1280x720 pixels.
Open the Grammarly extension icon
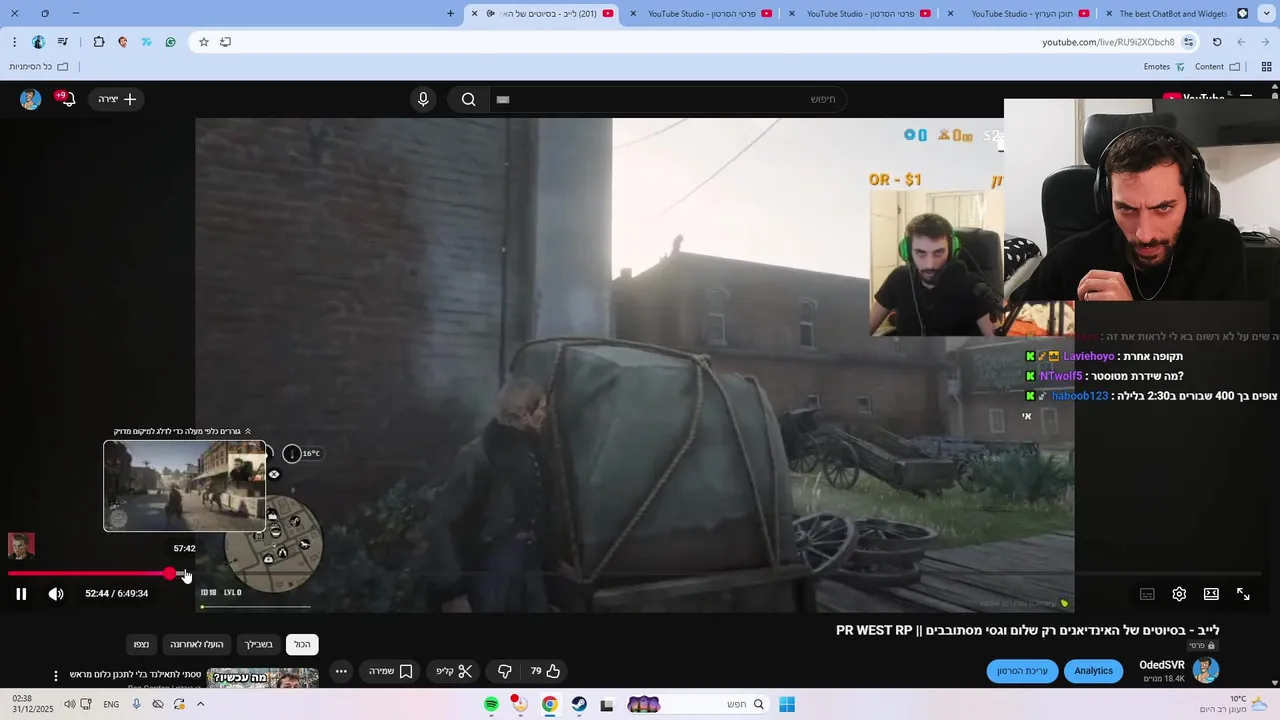(171, 42)
